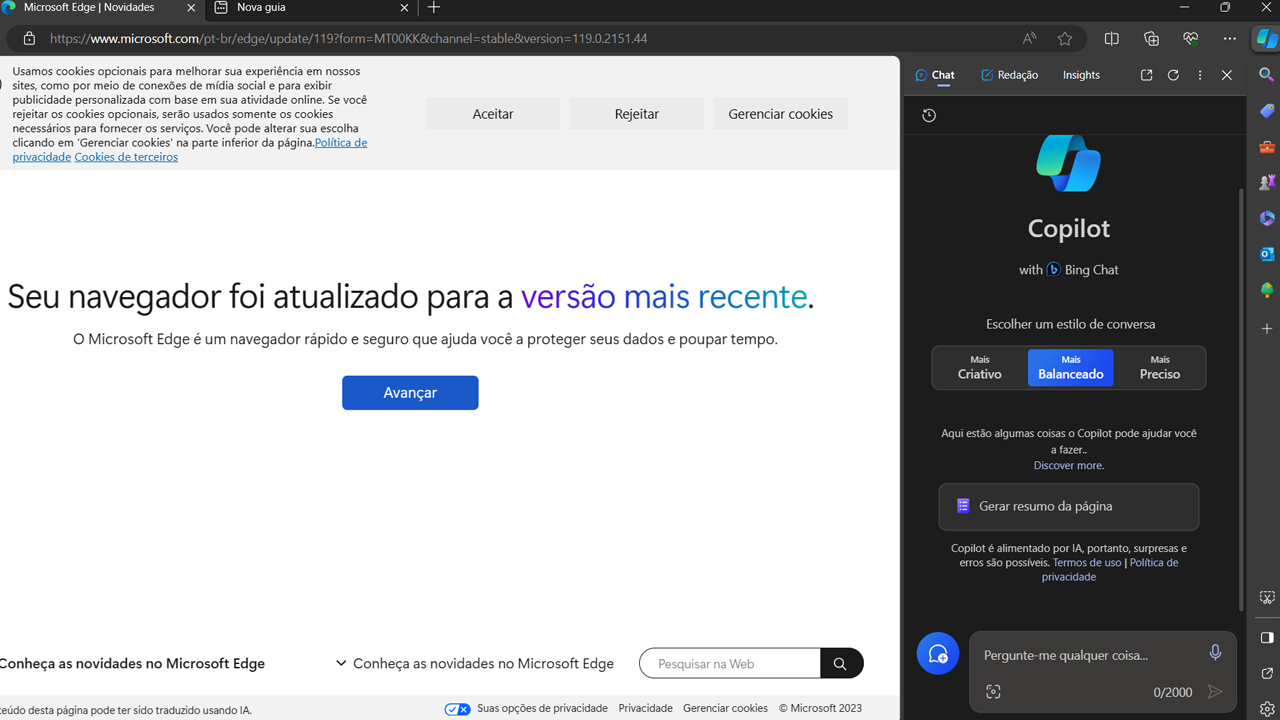Viewport: 1280px width, 720px height.
Task: Open sidebar settings gear icon
Action: pos(1267,709)
